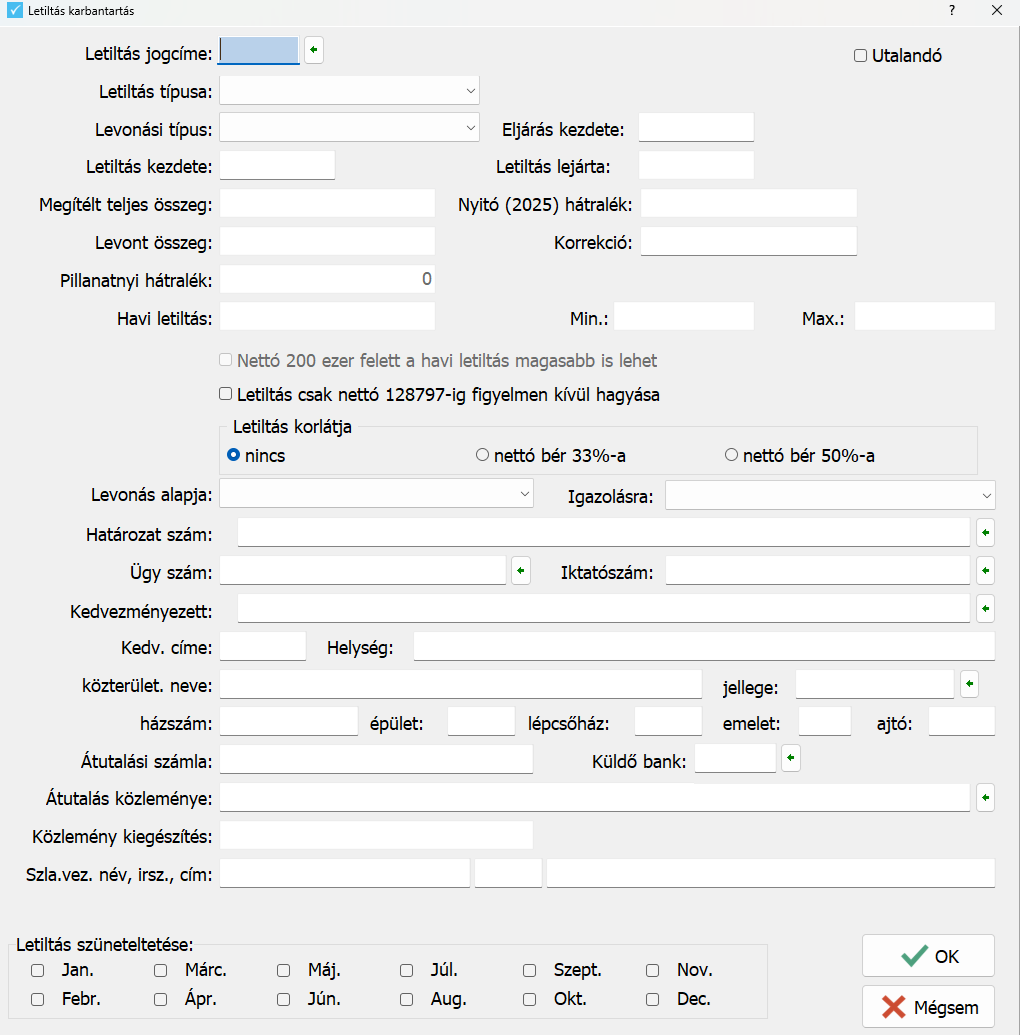Cancel using the Mégsem button

[928, 1007]
